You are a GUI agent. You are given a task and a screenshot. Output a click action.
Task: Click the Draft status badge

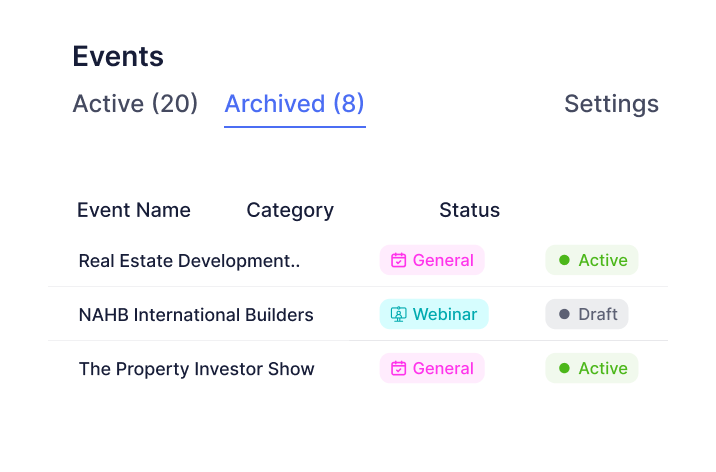(x=587, y=315)
